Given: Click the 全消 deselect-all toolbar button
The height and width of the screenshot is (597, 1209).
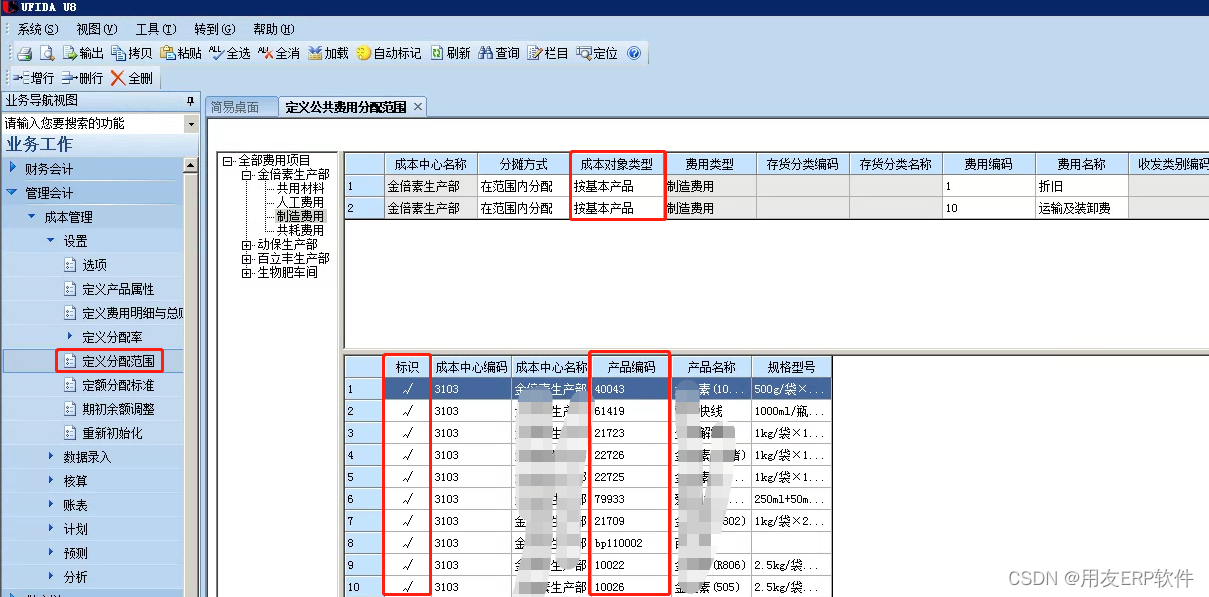Looking at the screenshot, I should (278, 54).
